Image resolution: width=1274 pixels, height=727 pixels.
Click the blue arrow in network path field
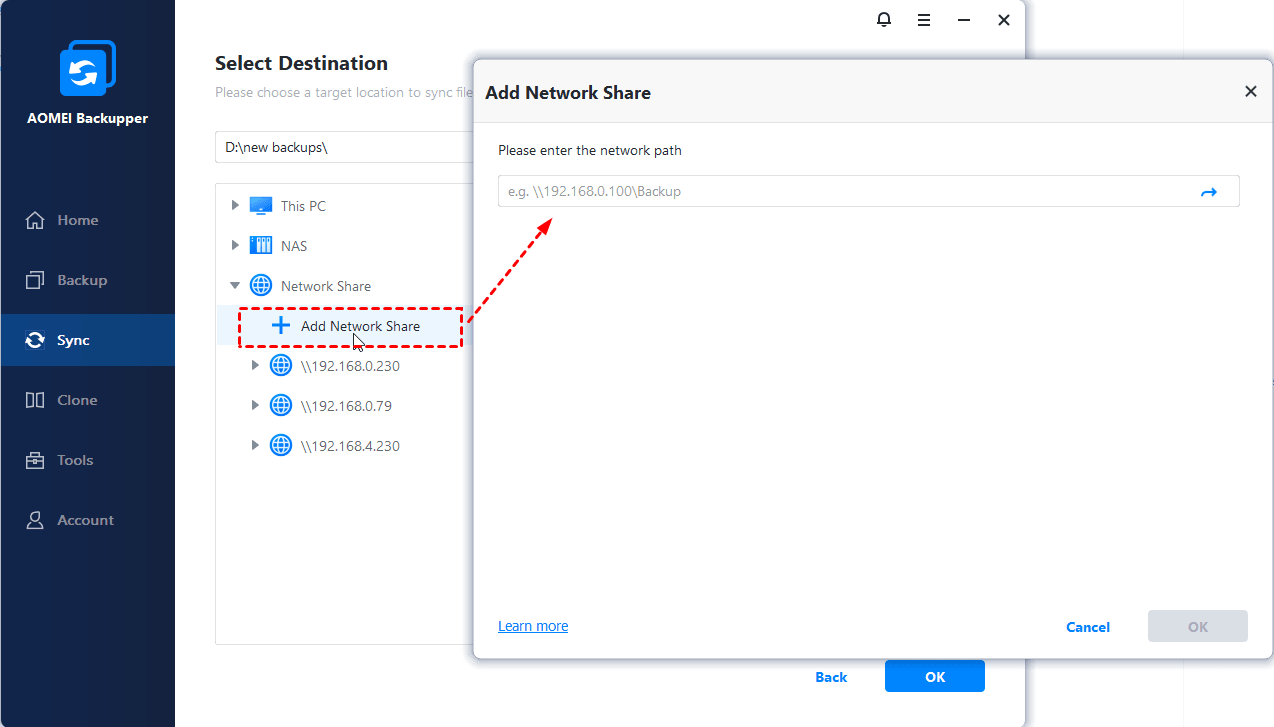click(x=1208, y=192)
